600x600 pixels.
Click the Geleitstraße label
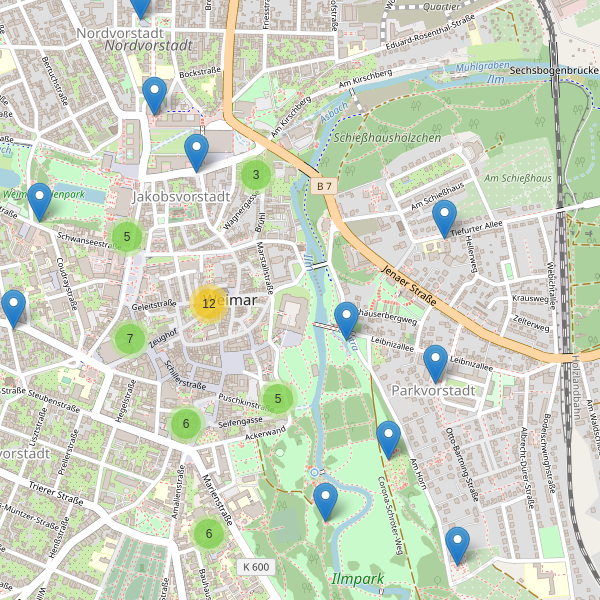(x=154, y=305)
